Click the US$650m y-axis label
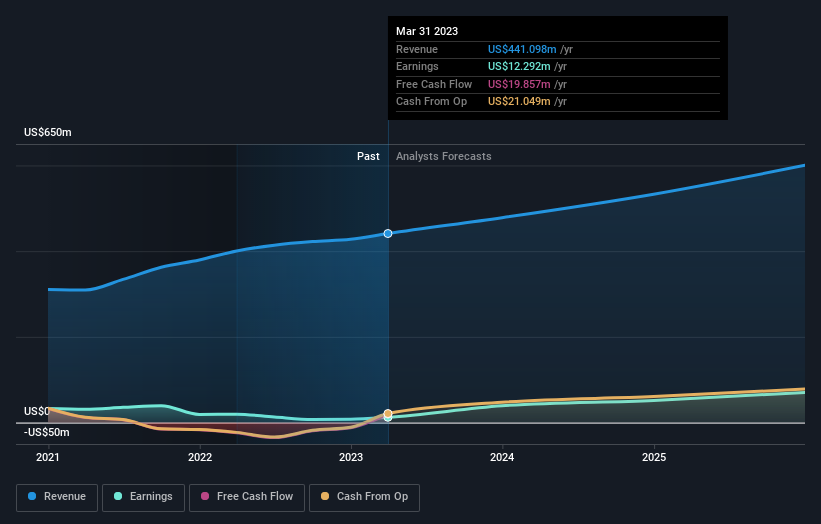Viewport: 821px width, 524px height. pyautogui.click(x=48, y=132)
